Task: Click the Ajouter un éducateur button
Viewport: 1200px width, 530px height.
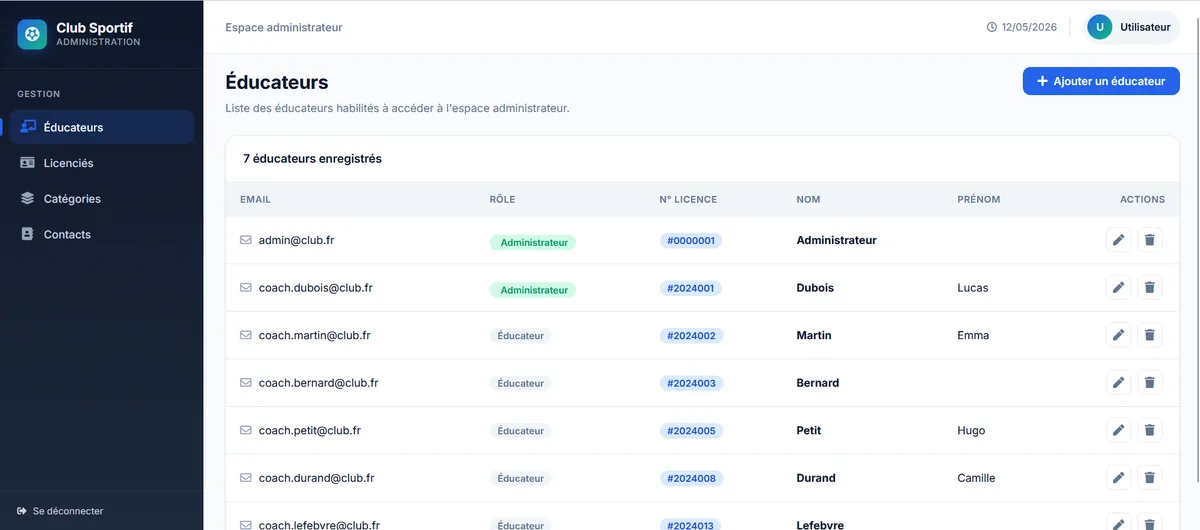Action: coord(1101,81)
